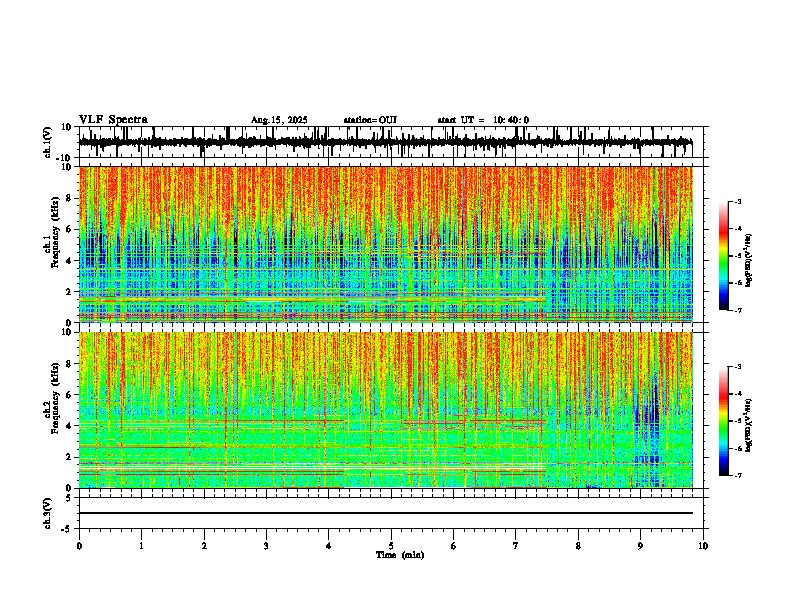Click time axis tick label "1"
Screen dimensions: 792x612
[141, 546]
